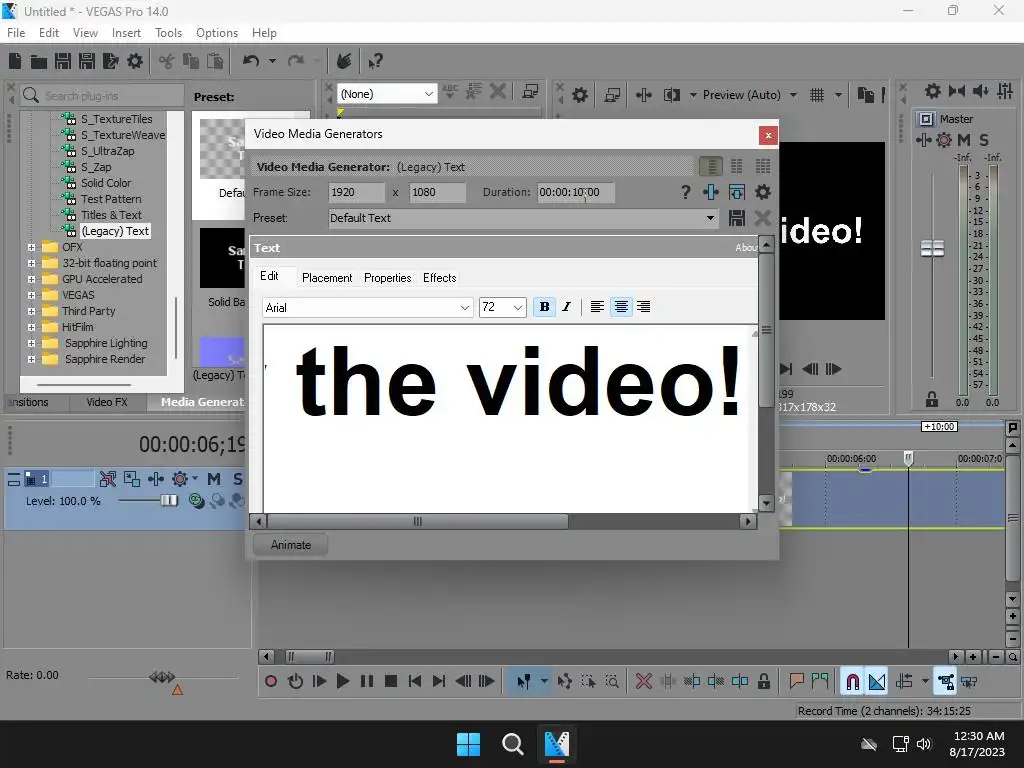Viewport: 1024px width, 768px height.
Task: Switch to the Placement tab
Action: tap(327, 278)
